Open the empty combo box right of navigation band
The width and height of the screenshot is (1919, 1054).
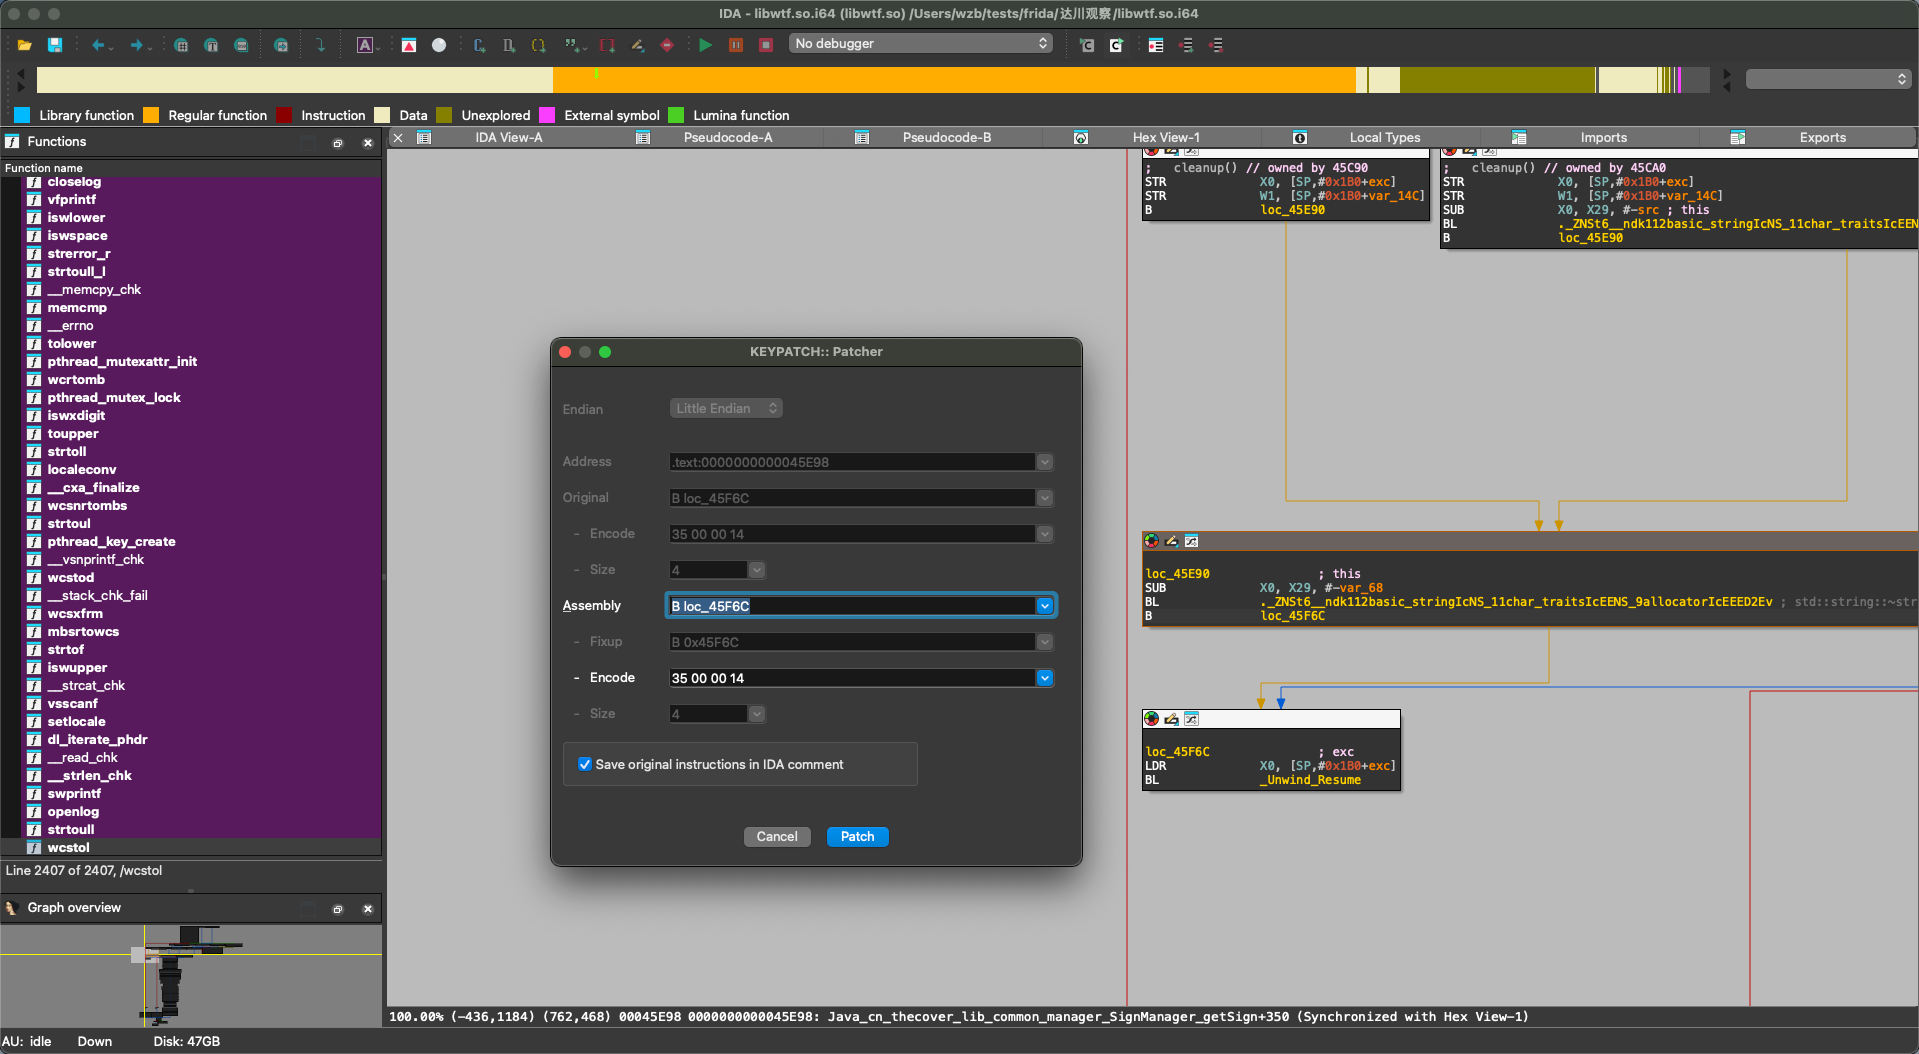1828,79
